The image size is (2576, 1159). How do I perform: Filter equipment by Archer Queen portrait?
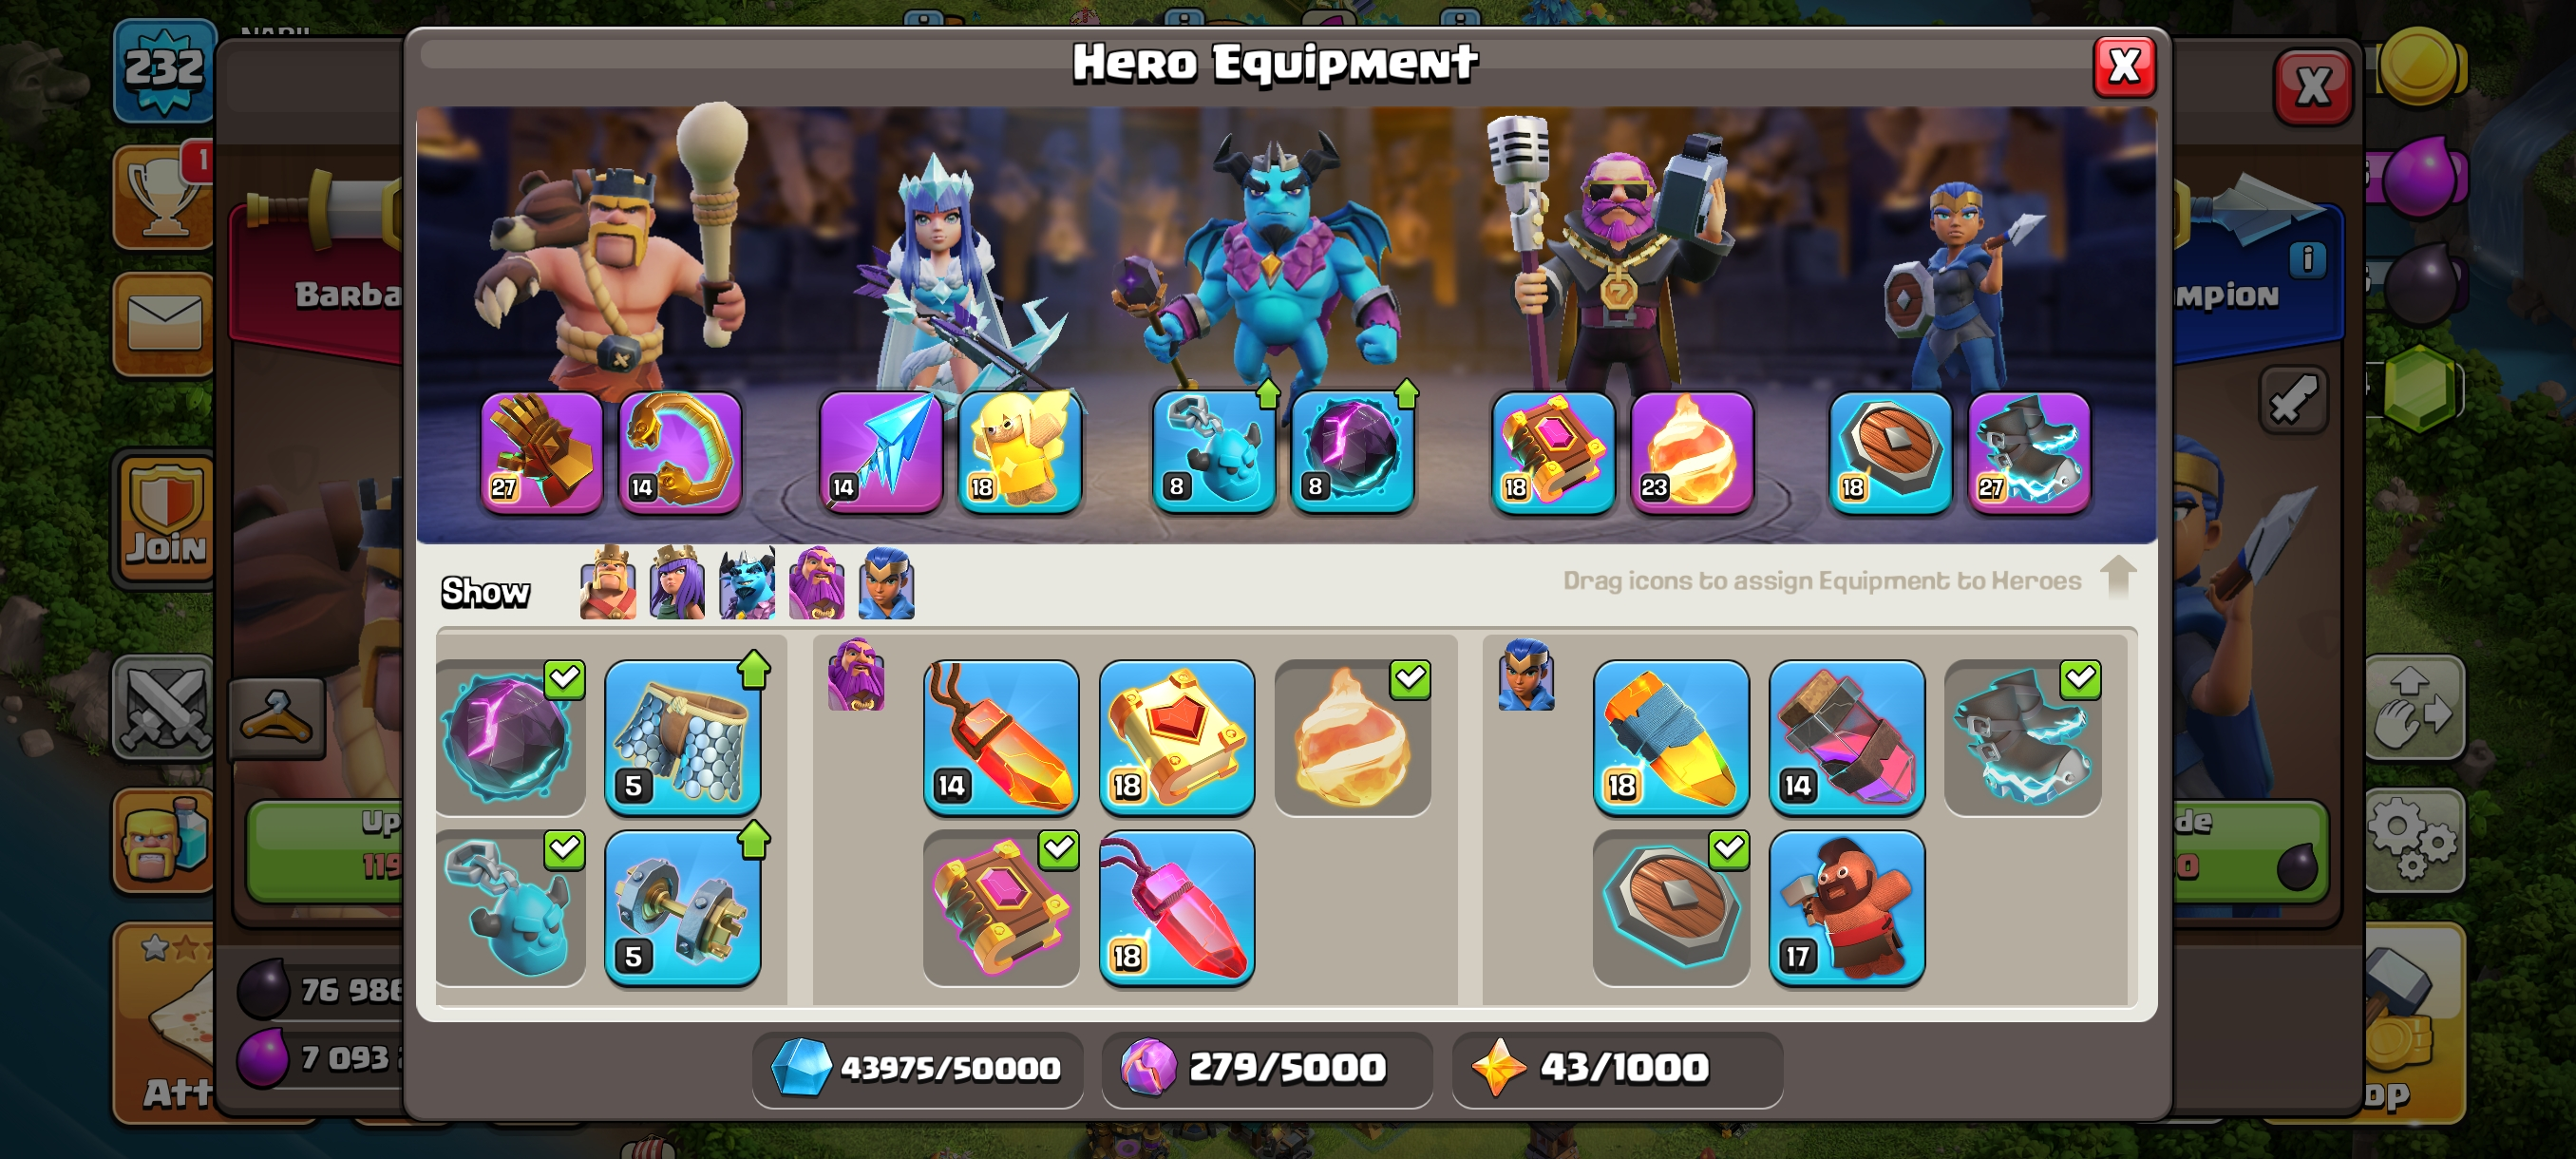point(677,583)
